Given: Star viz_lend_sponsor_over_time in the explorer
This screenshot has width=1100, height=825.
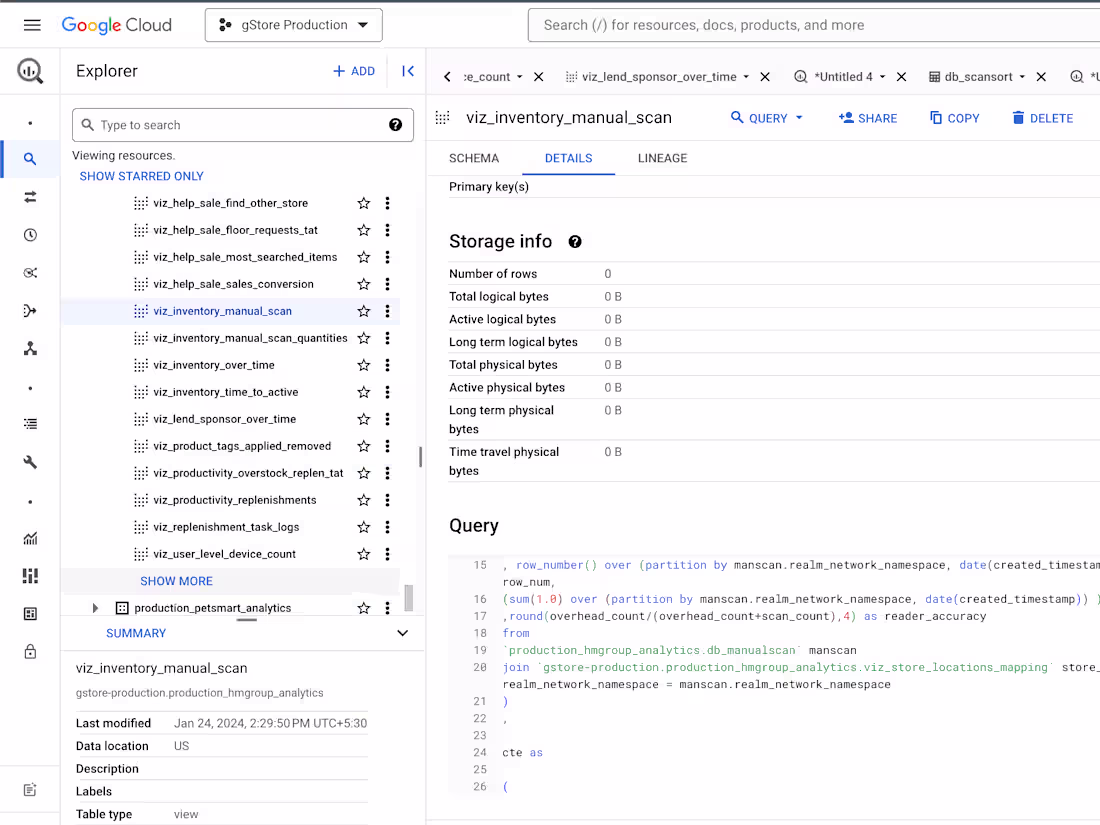Looking at the screenshot, I should coord(363,419).
